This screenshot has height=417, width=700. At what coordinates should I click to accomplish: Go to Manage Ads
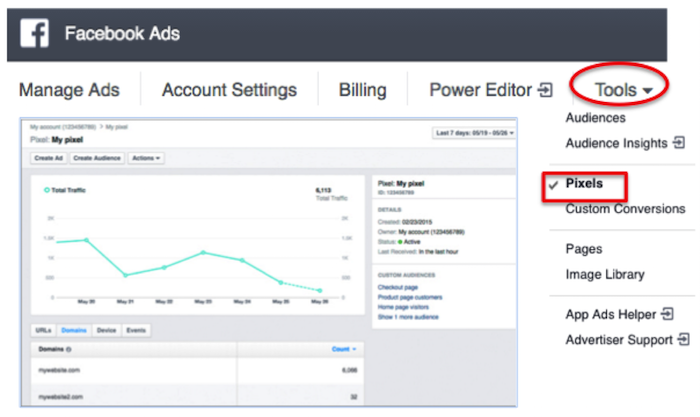[x=69, y=90]
